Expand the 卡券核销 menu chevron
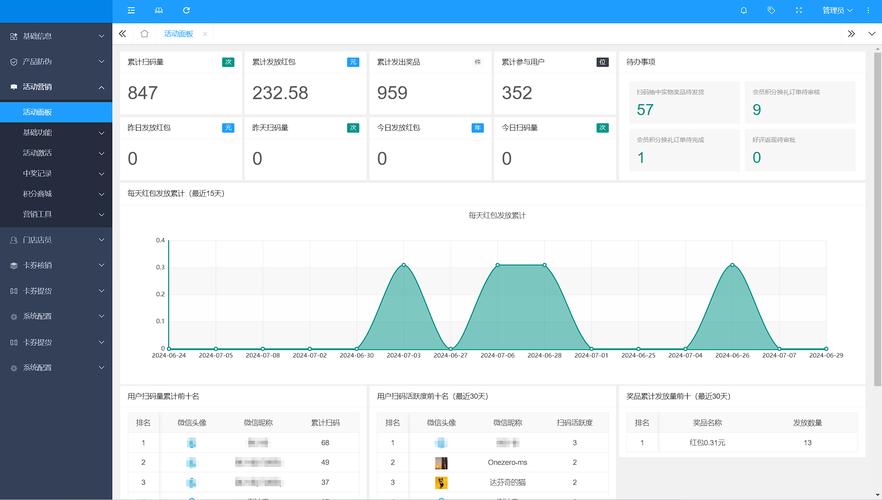 coord(101,265)
